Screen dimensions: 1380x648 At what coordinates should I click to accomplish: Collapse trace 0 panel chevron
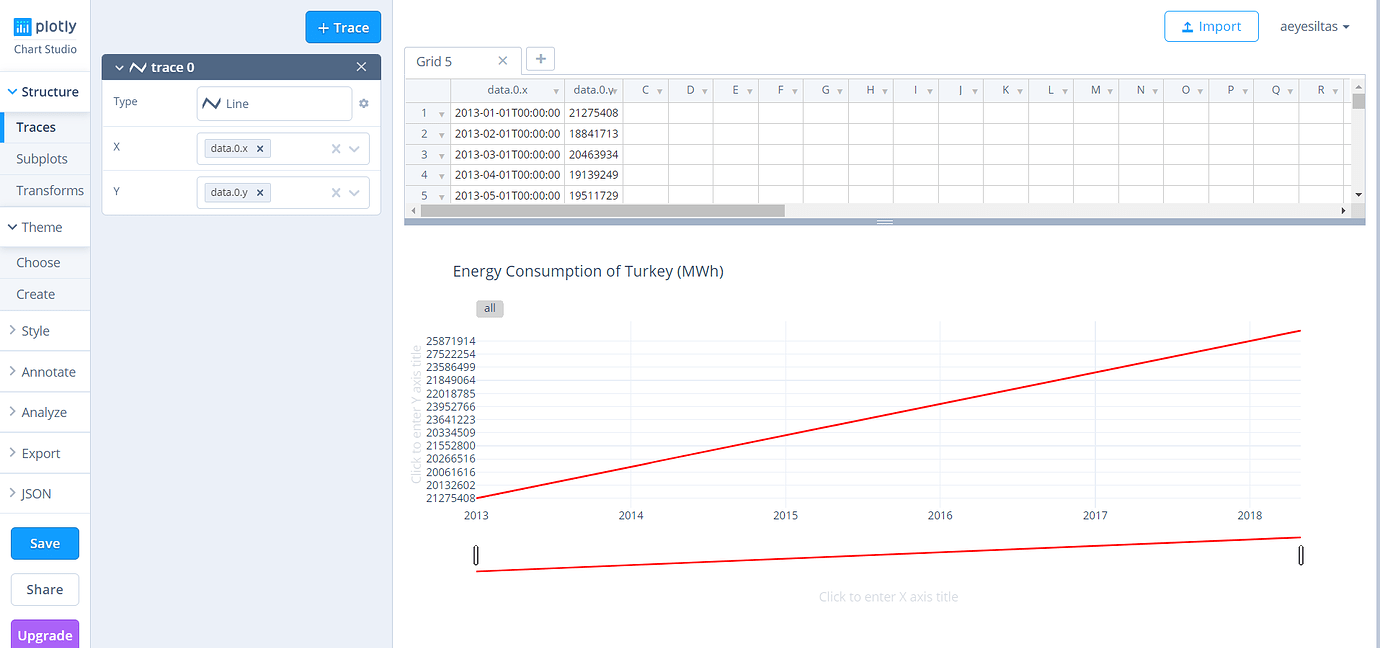pyautogui.click(x=119, y=67)
